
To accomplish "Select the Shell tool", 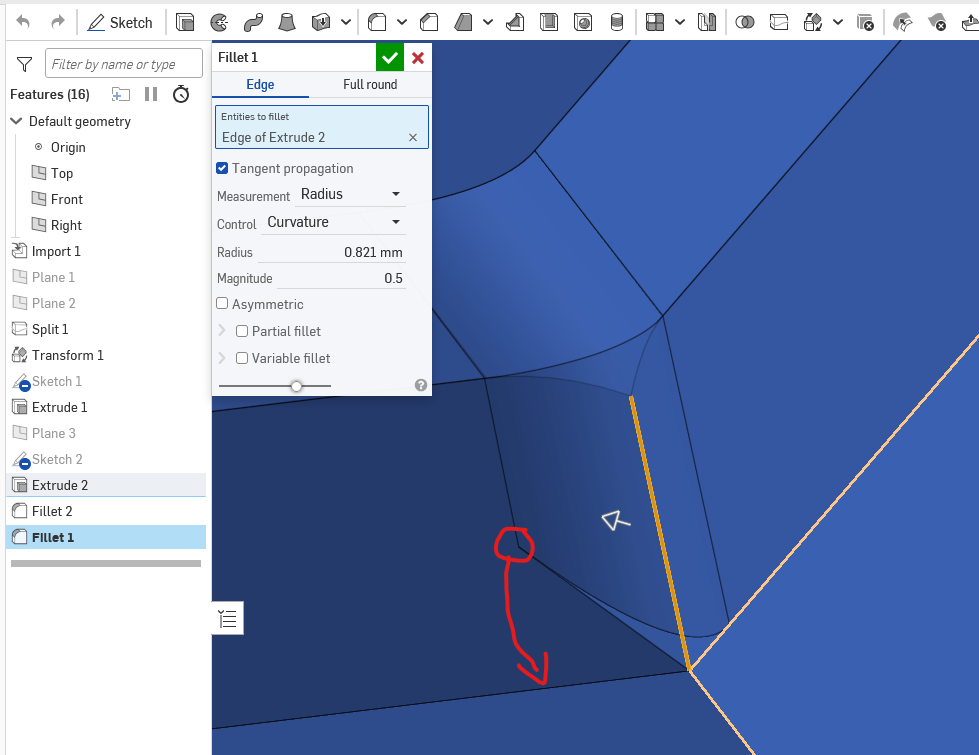I will point(549,22).
